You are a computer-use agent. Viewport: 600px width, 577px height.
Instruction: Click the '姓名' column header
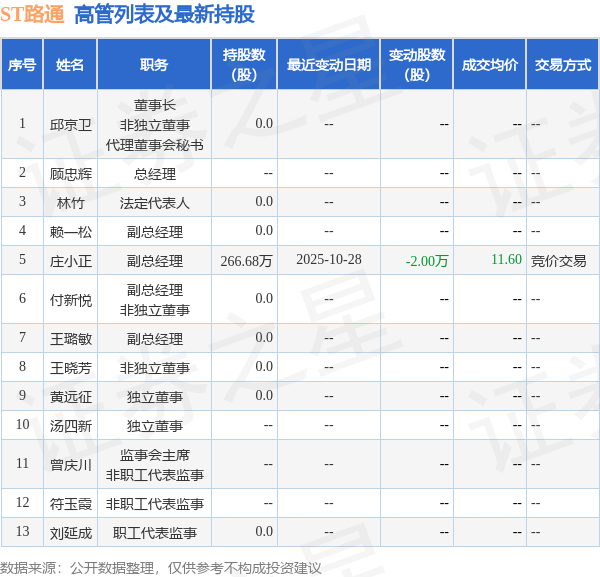pyautogui.click(x=70, y=65)
